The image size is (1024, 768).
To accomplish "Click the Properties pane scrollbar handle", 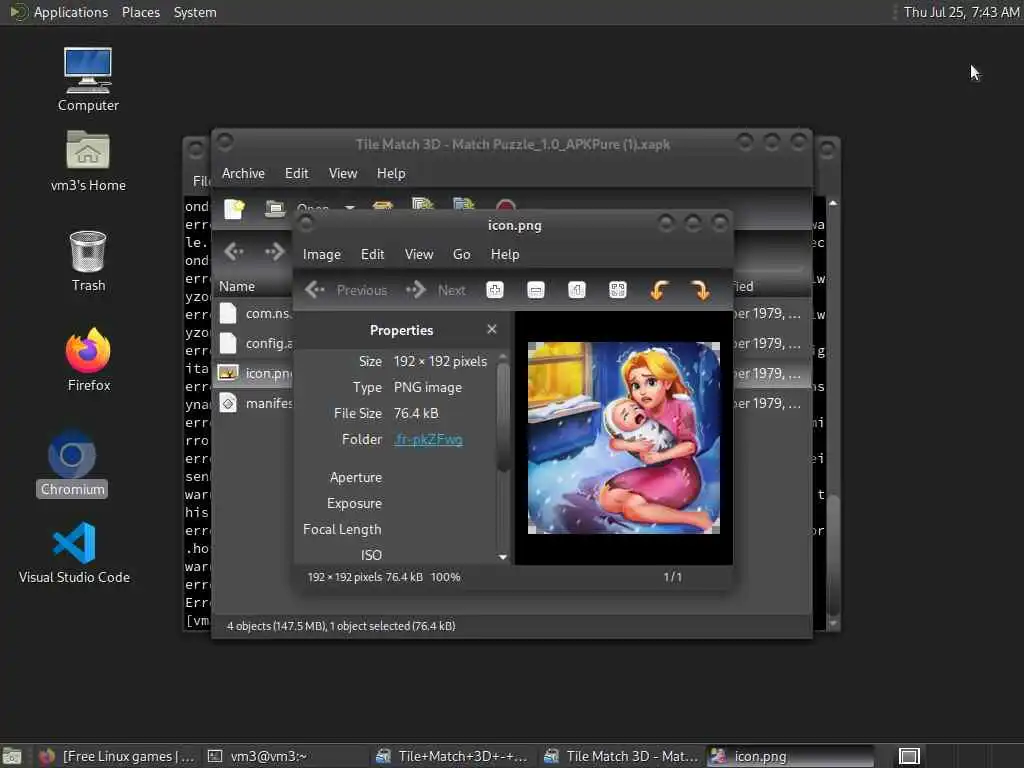I will (503, 417).
